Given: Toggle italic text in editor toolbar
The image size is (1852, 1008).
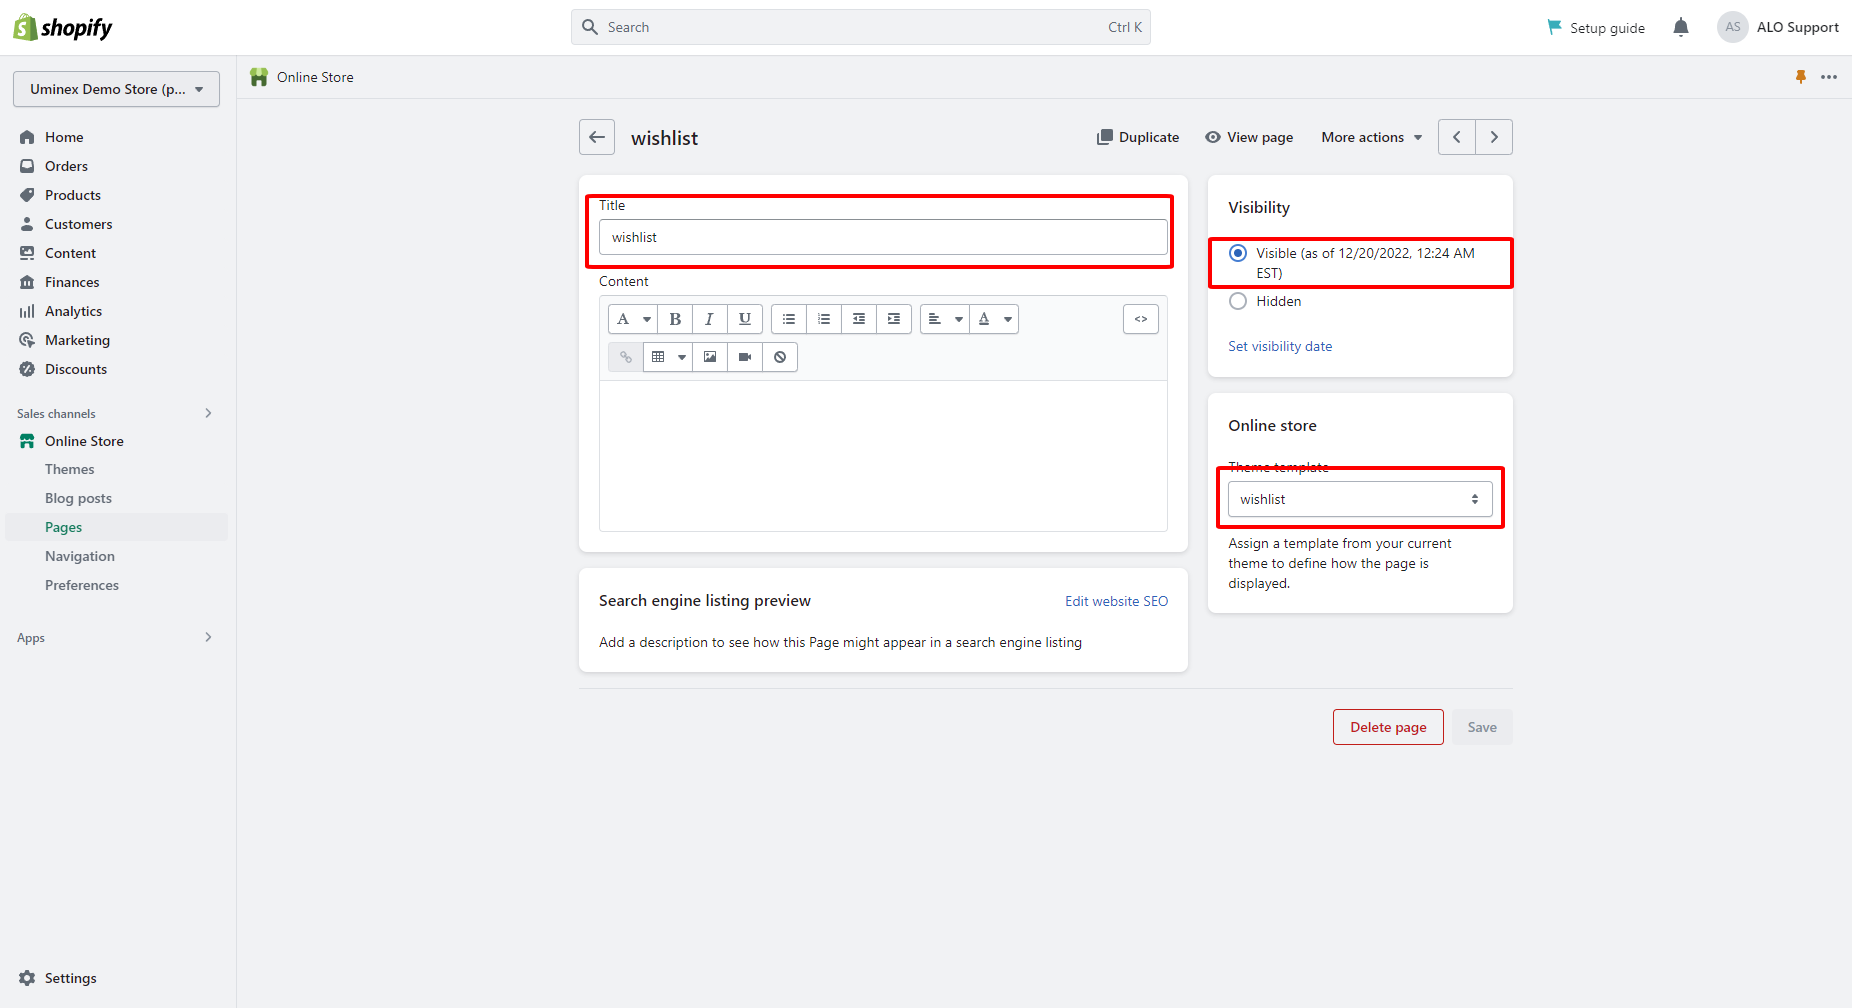Looking at the screenshot, I should pos(709,319).
